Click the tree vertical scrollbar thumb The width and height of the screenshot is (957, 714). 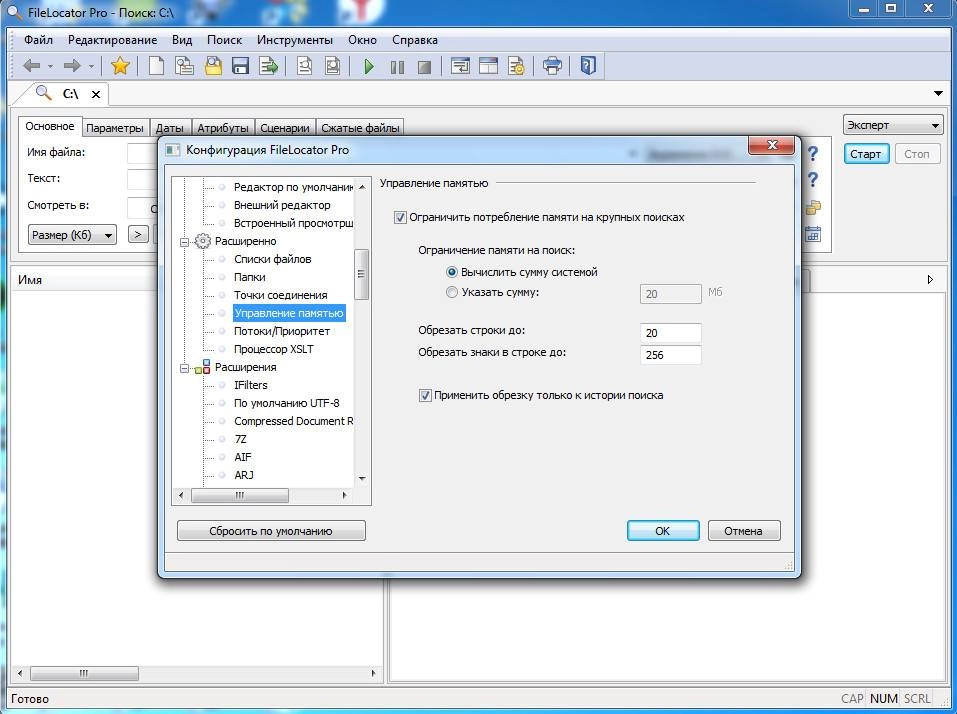click(x=361, y=274)
